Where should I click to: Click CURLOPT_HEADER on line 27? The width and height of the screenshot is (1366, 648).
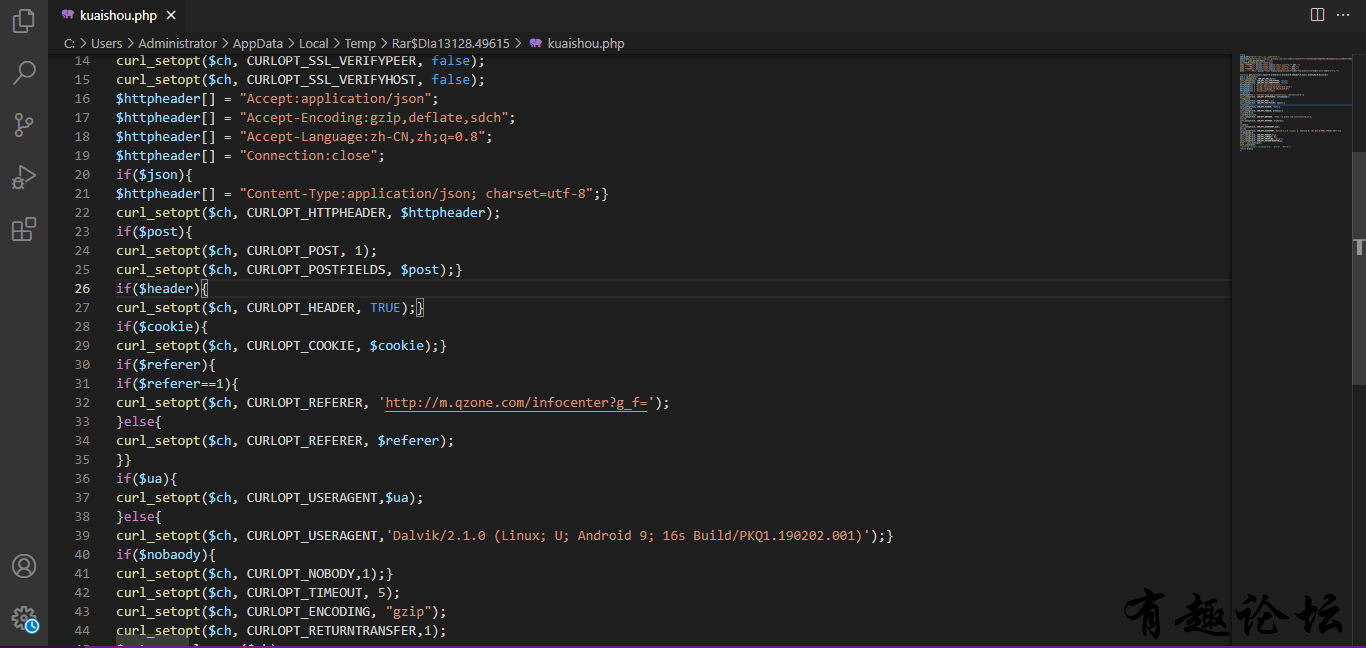coord(301,308)
